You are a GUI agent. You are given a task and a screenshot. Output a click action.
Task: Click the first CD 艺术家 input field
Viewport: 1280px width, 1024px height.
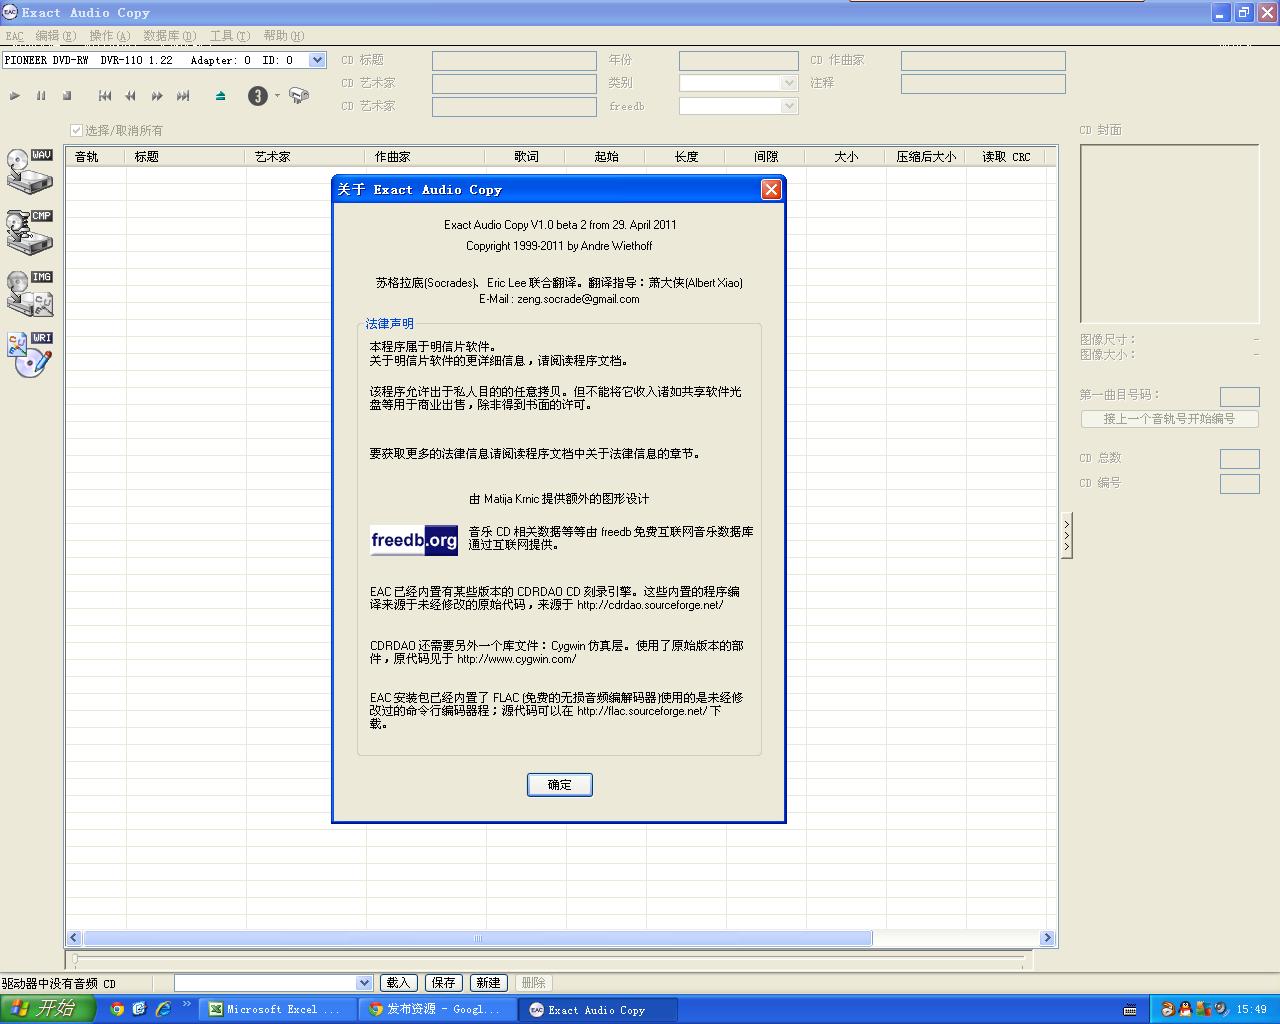click(x=514, y=84)
